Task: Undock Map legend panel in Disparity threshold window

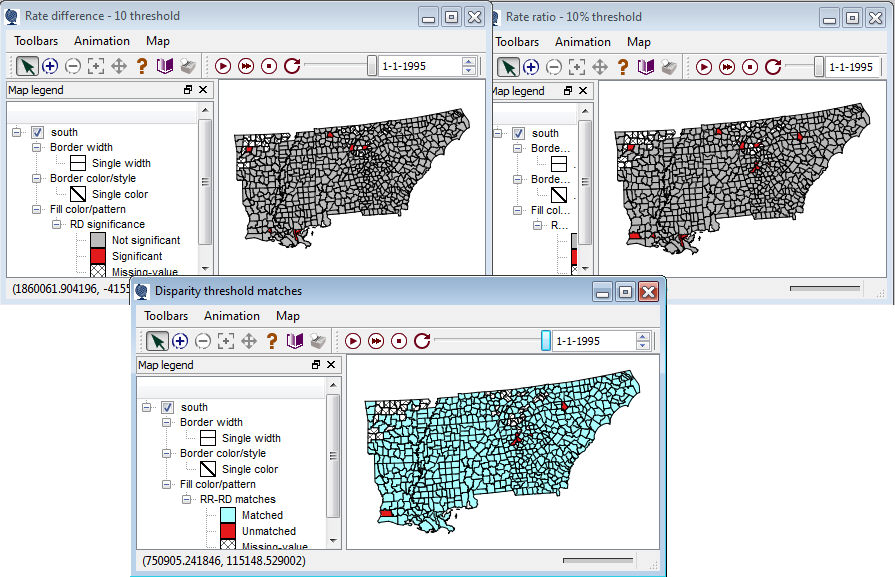Action: coord(316,365)
